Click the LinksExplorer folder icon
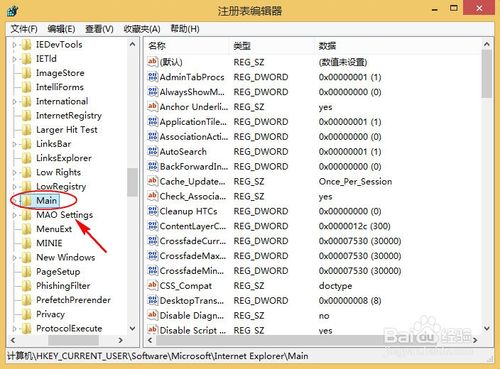 (27, 158)
